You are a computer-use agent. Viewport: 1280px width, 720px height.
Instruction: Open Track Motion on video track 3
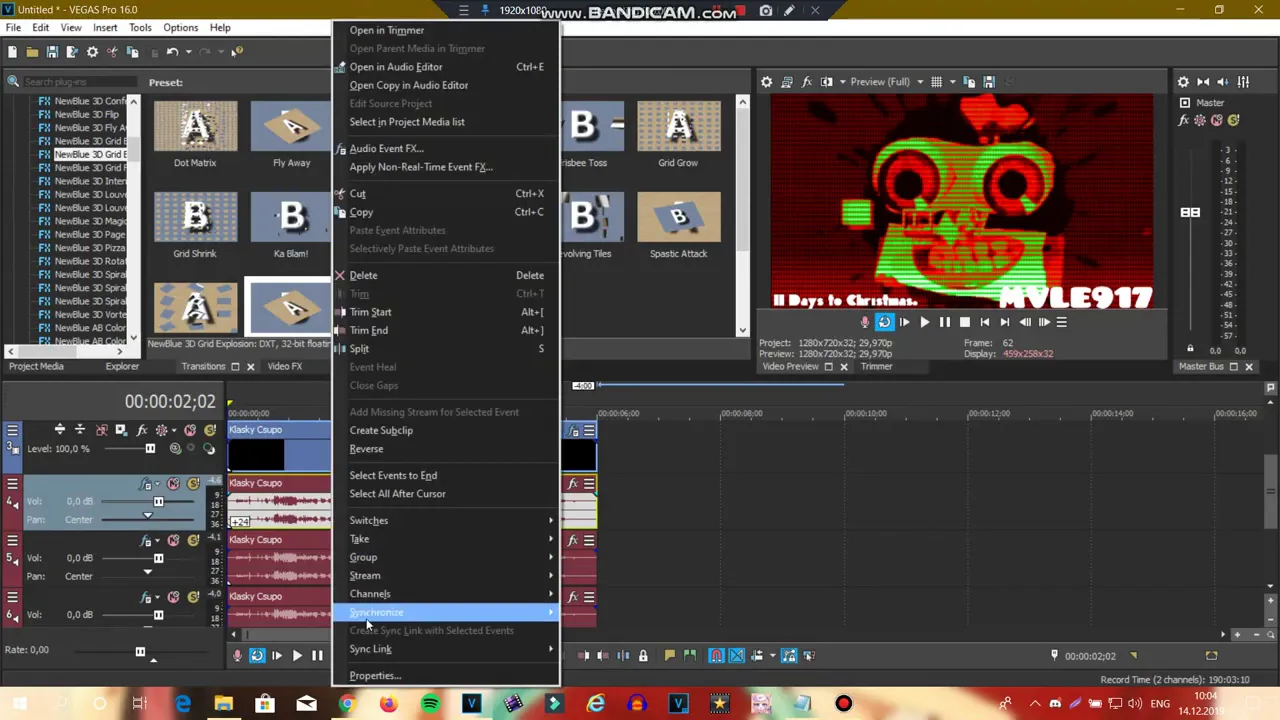[x=121, y=430]
